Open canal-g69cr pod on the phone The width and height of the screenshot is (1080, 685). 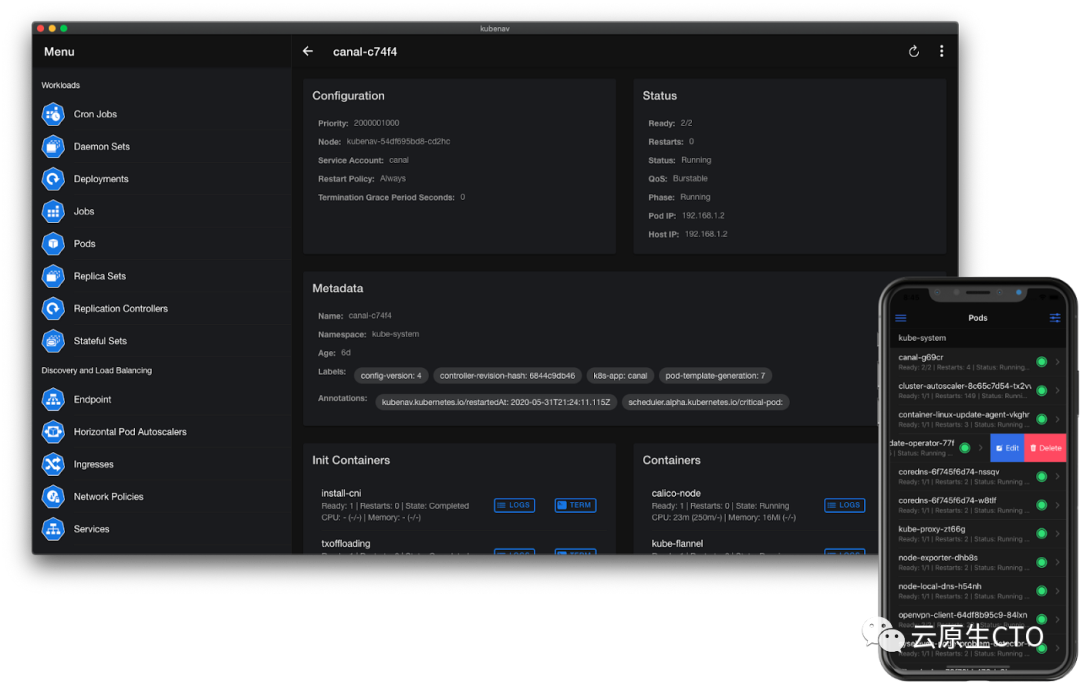pos(978,362)
